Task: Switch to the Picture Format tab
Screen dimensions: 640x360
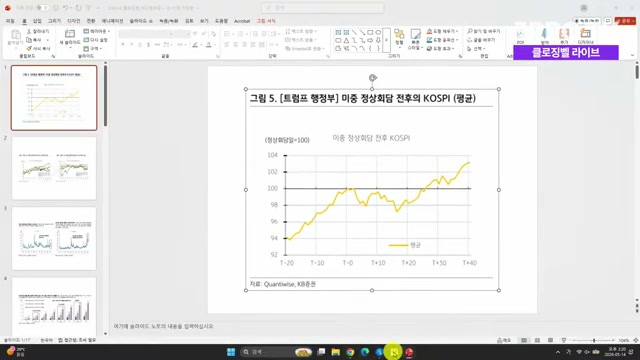Action: coord(266,21)
